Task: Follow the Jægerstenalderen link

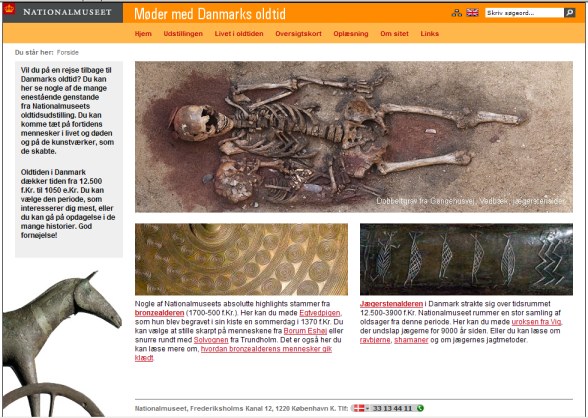Action: pos(391,304)
